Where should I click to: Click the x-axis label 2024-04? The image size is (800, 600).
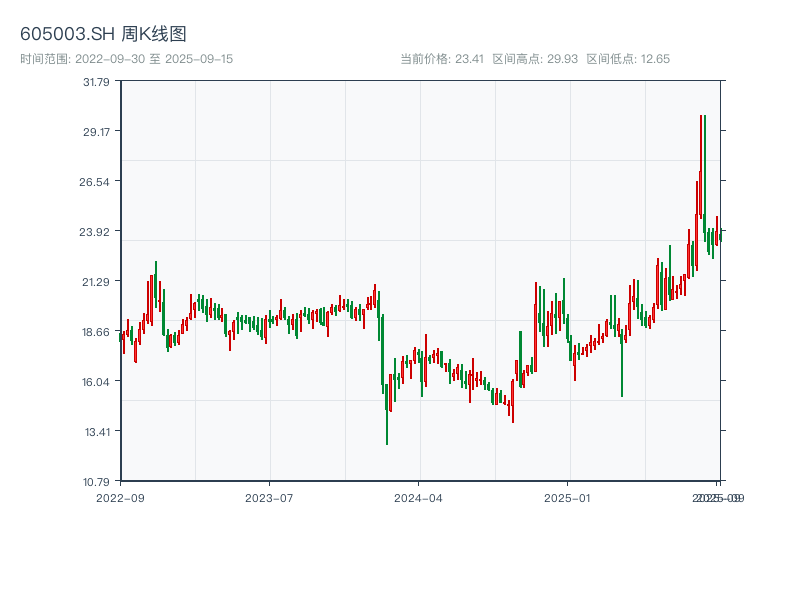point(418,498)
